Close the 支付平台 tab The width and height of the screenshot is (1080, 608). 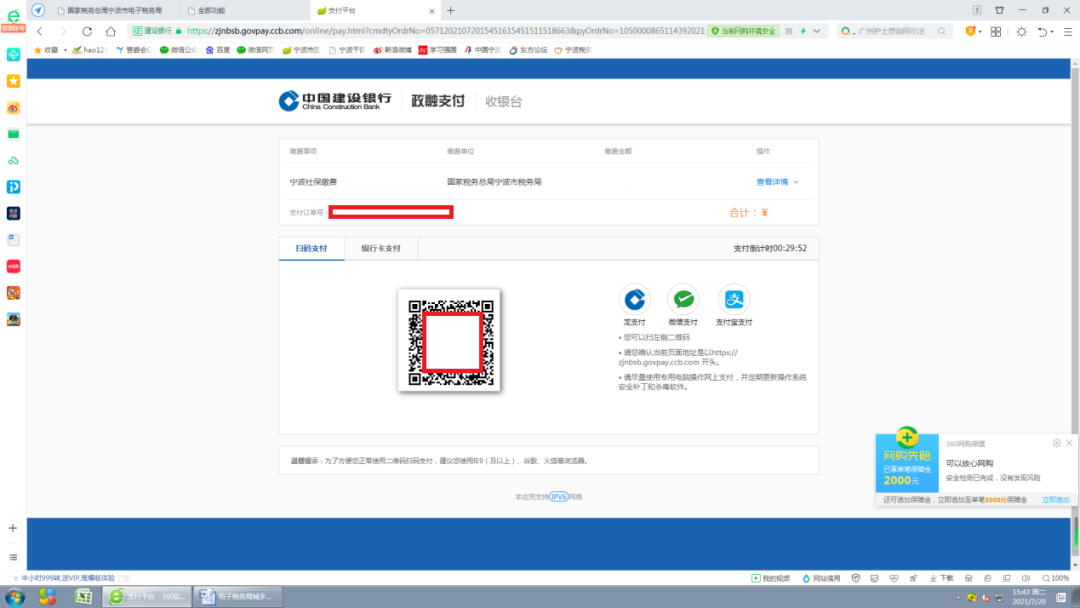432,11
